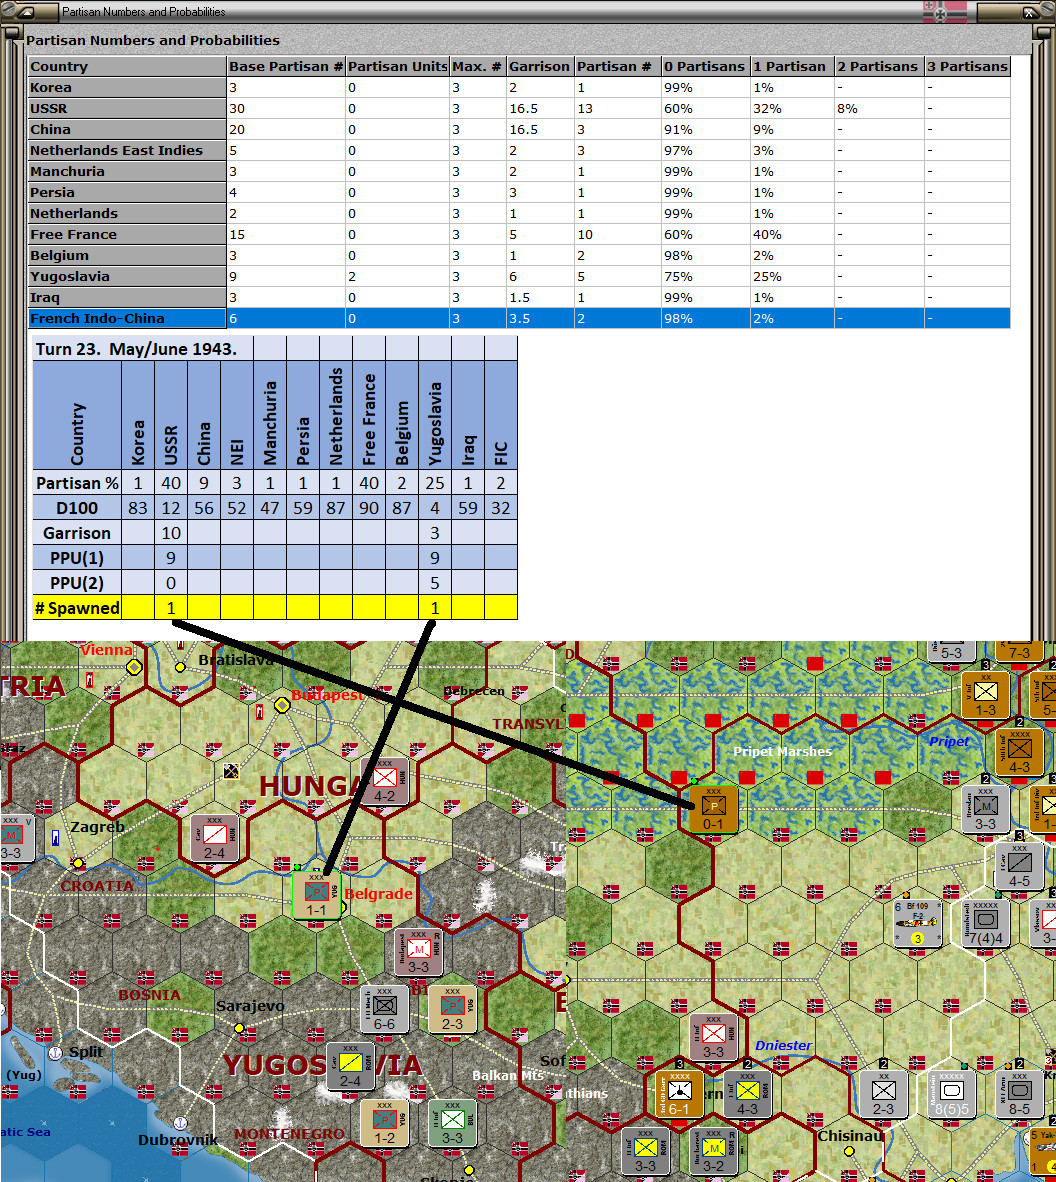Click the Zagreb city dot
1056x1182 pixels.
pos(78,863)
